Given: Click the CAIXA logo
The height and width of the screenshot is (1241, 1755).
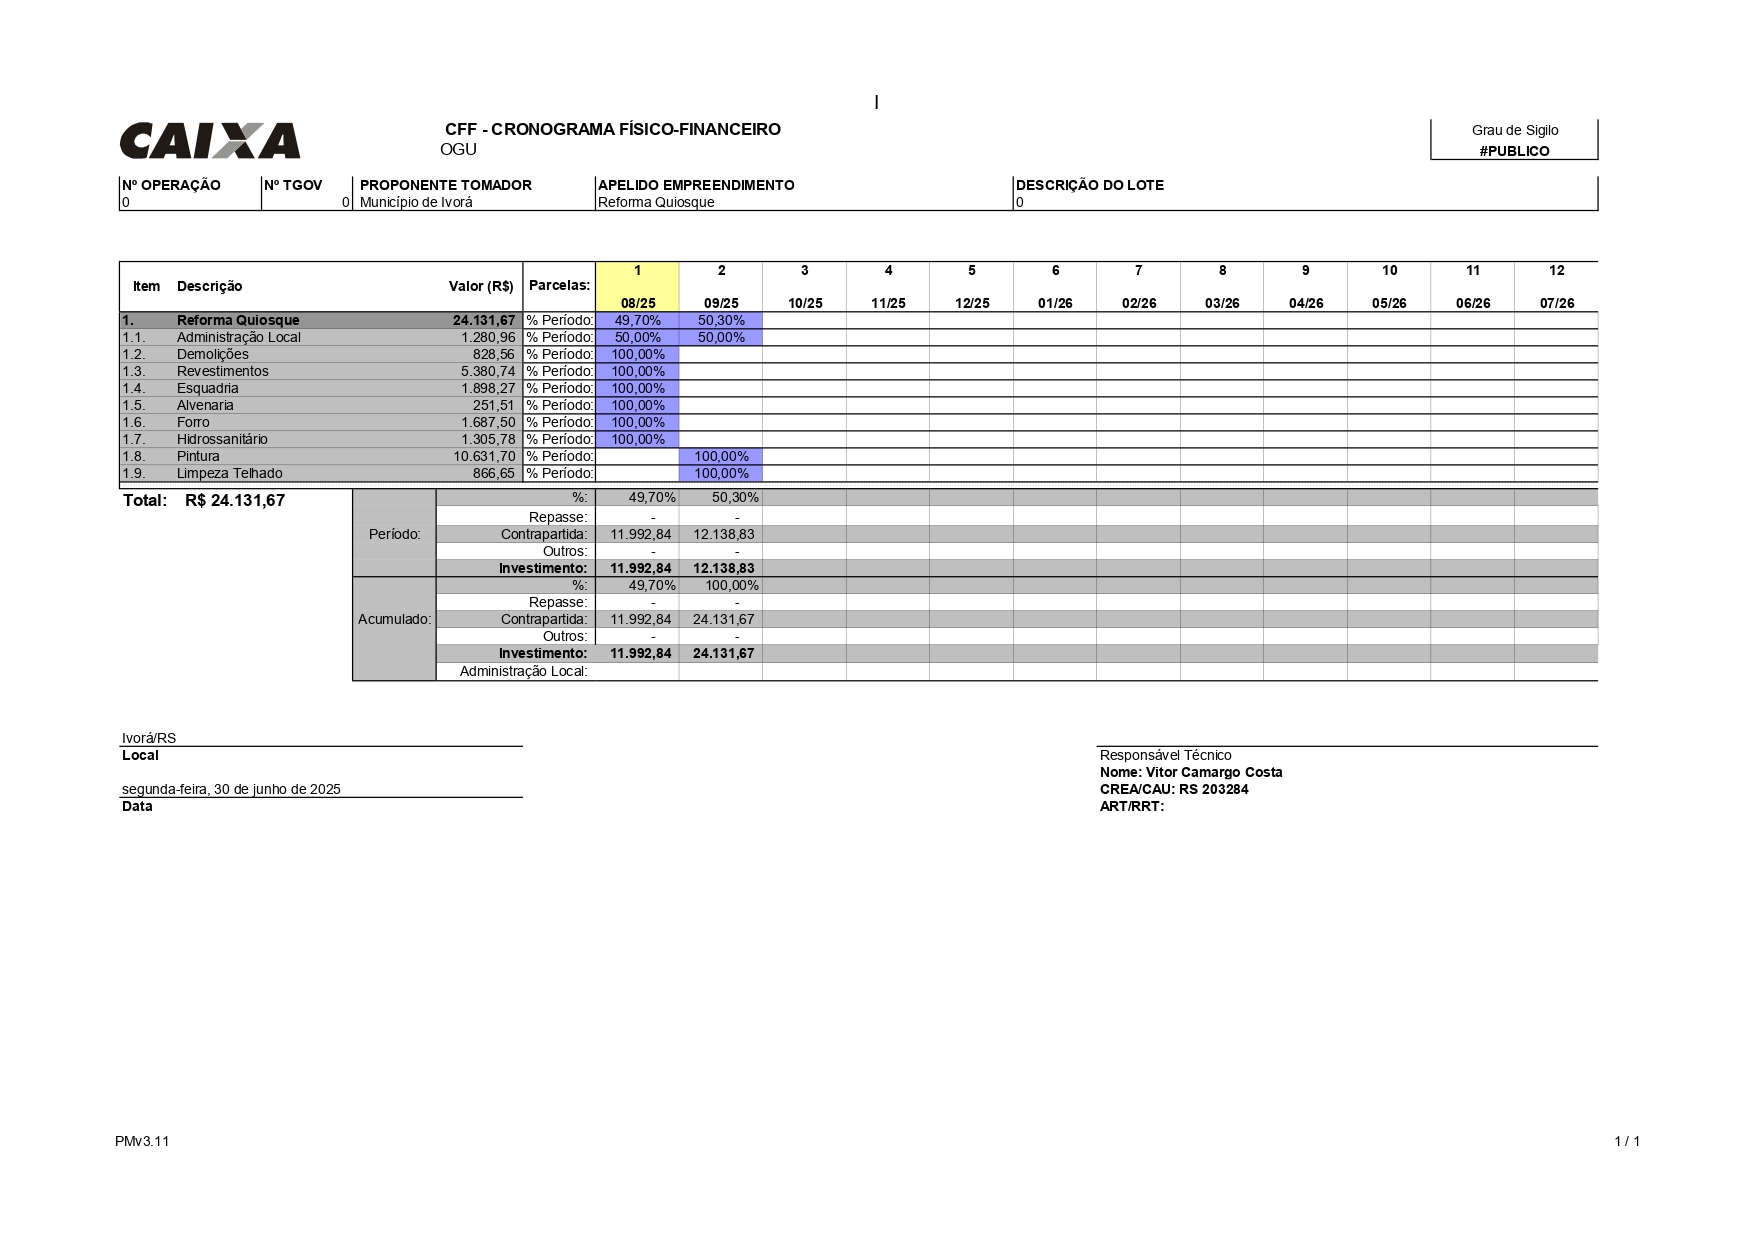Looking at the screenshot, I should coord(210,141).
